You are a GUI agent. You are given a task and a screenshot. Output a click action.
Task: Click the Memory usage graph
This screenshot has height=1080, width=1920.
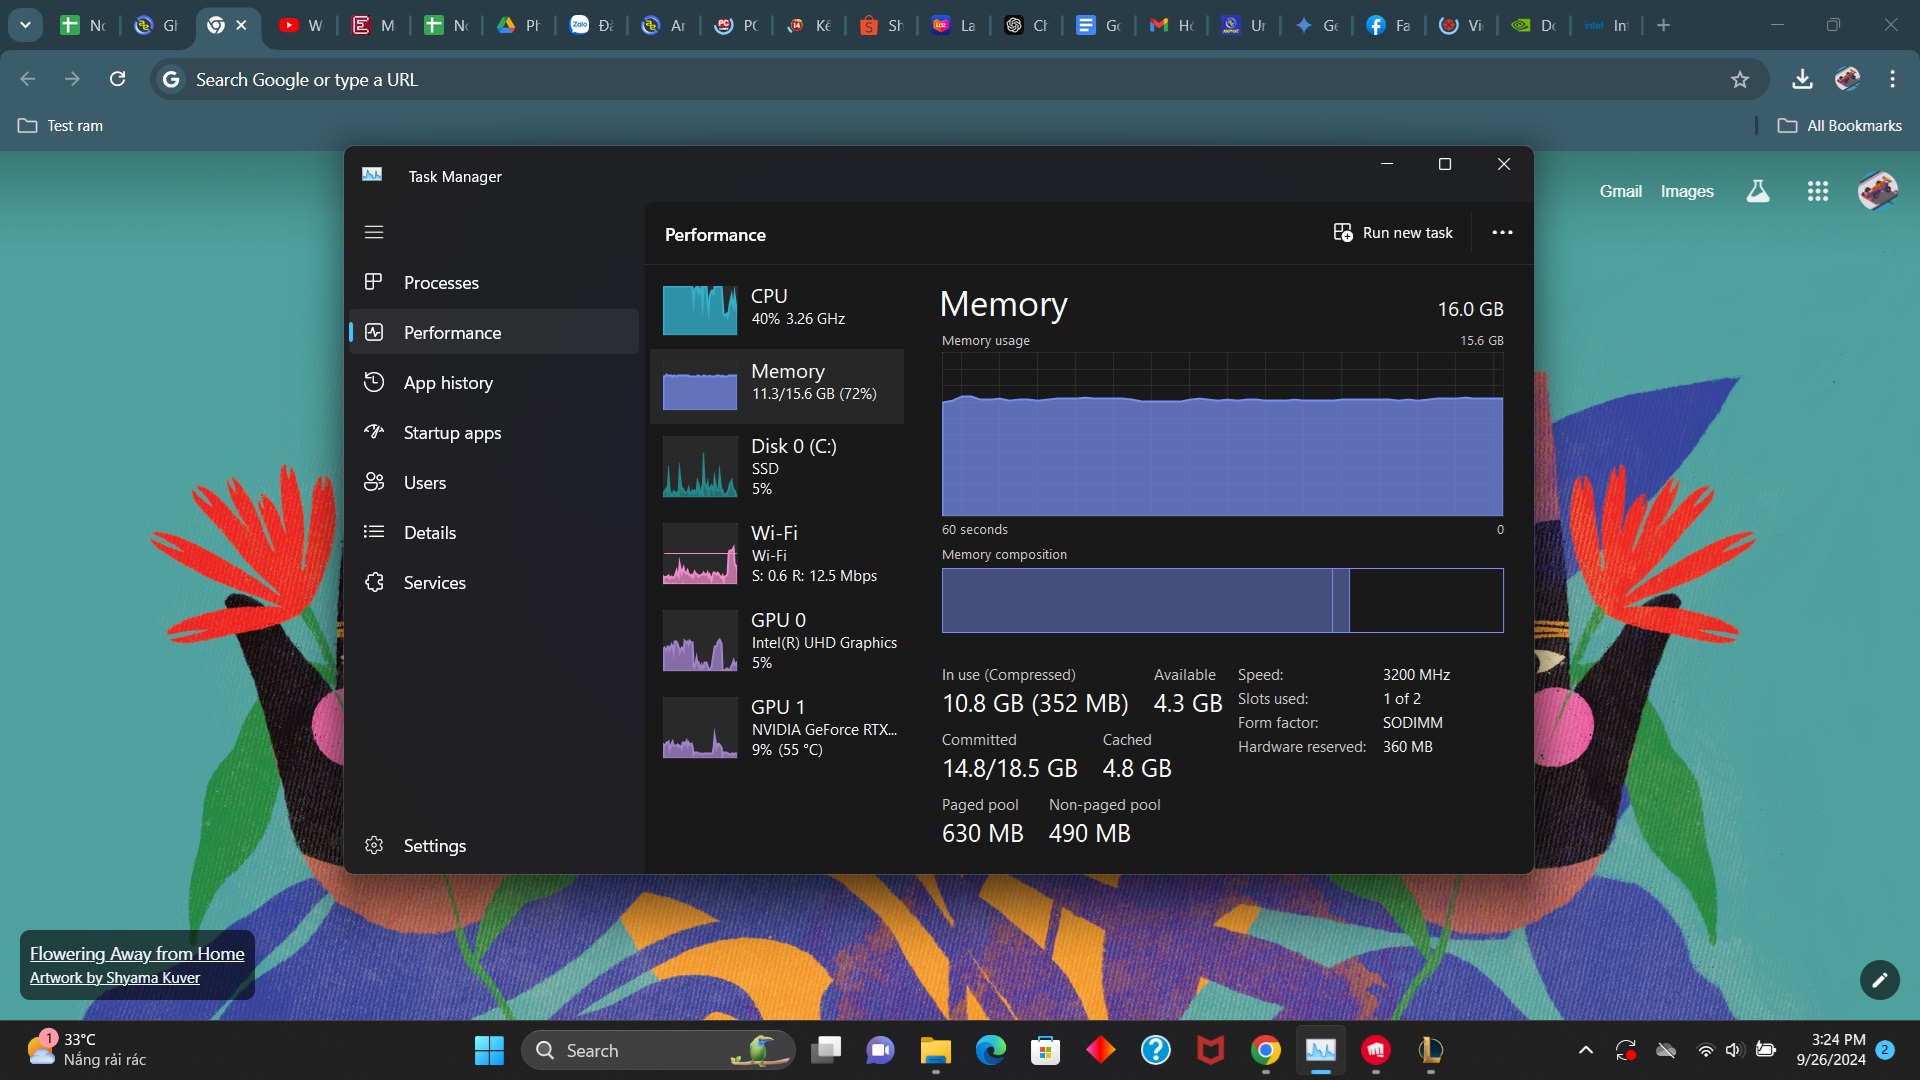click(1222, 434)
